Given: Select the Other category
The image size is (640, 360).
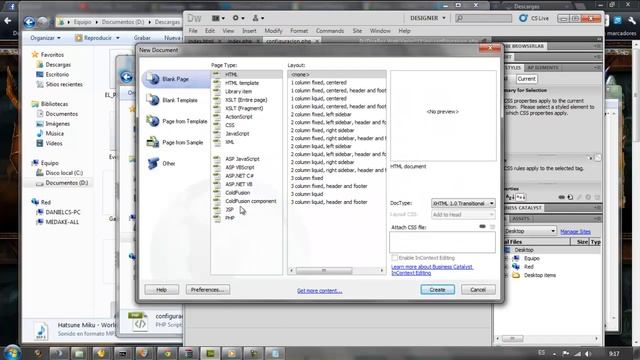Looking at the screenshot, I should click(162, 163).
